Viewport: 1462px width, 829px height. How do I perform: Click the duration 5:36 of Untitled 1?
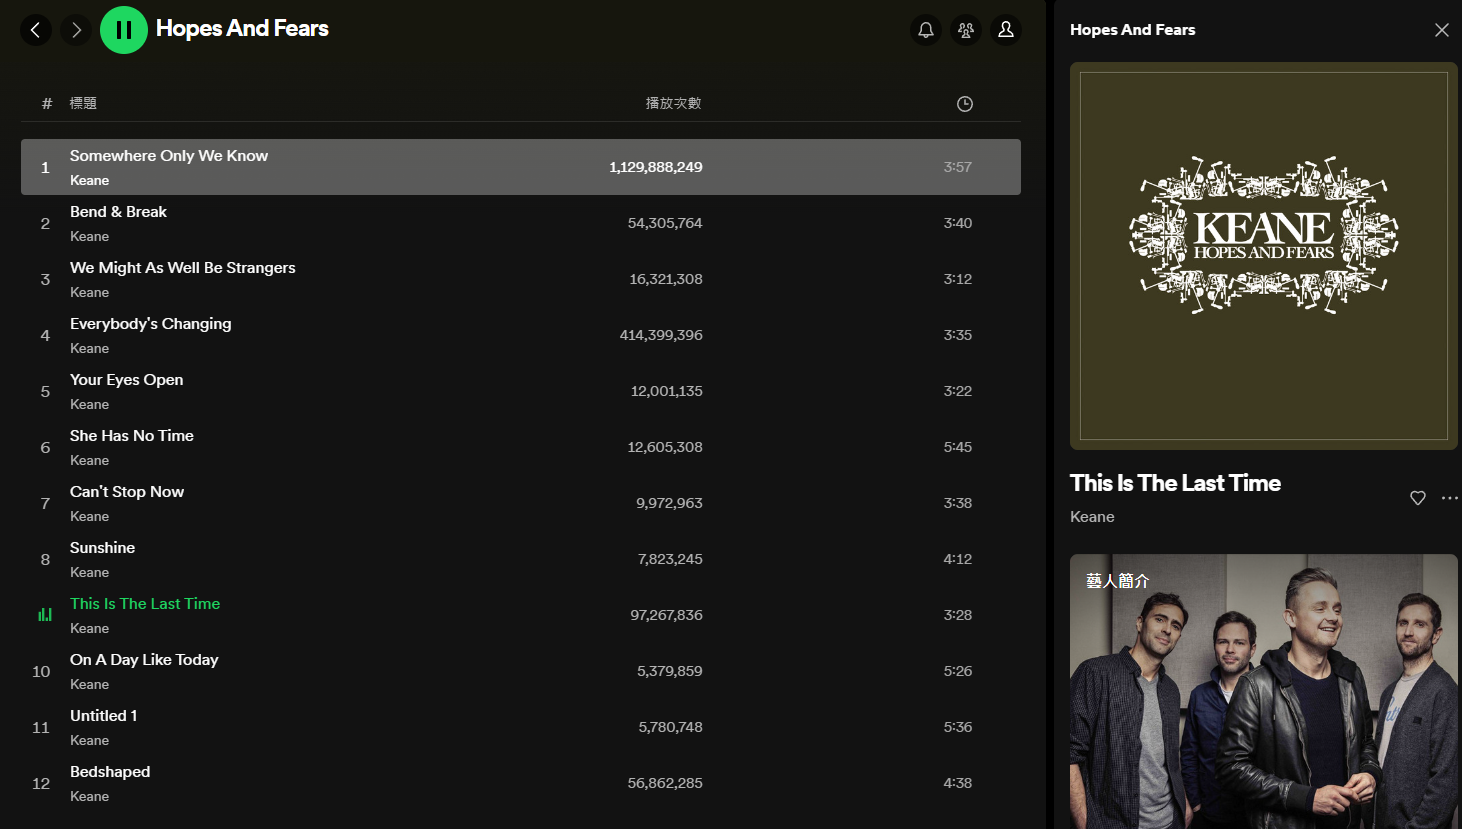958,727
